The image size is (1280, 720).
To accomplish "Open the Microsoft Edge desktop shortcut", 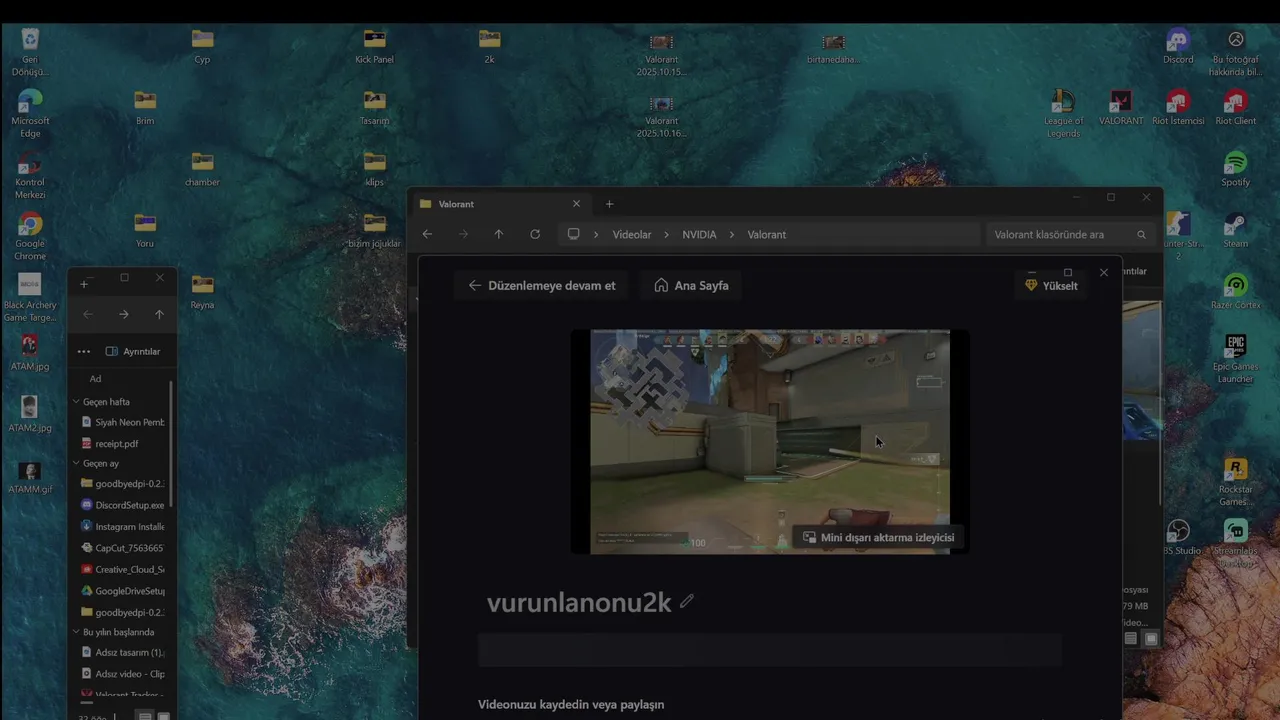I will click(30, 113).
